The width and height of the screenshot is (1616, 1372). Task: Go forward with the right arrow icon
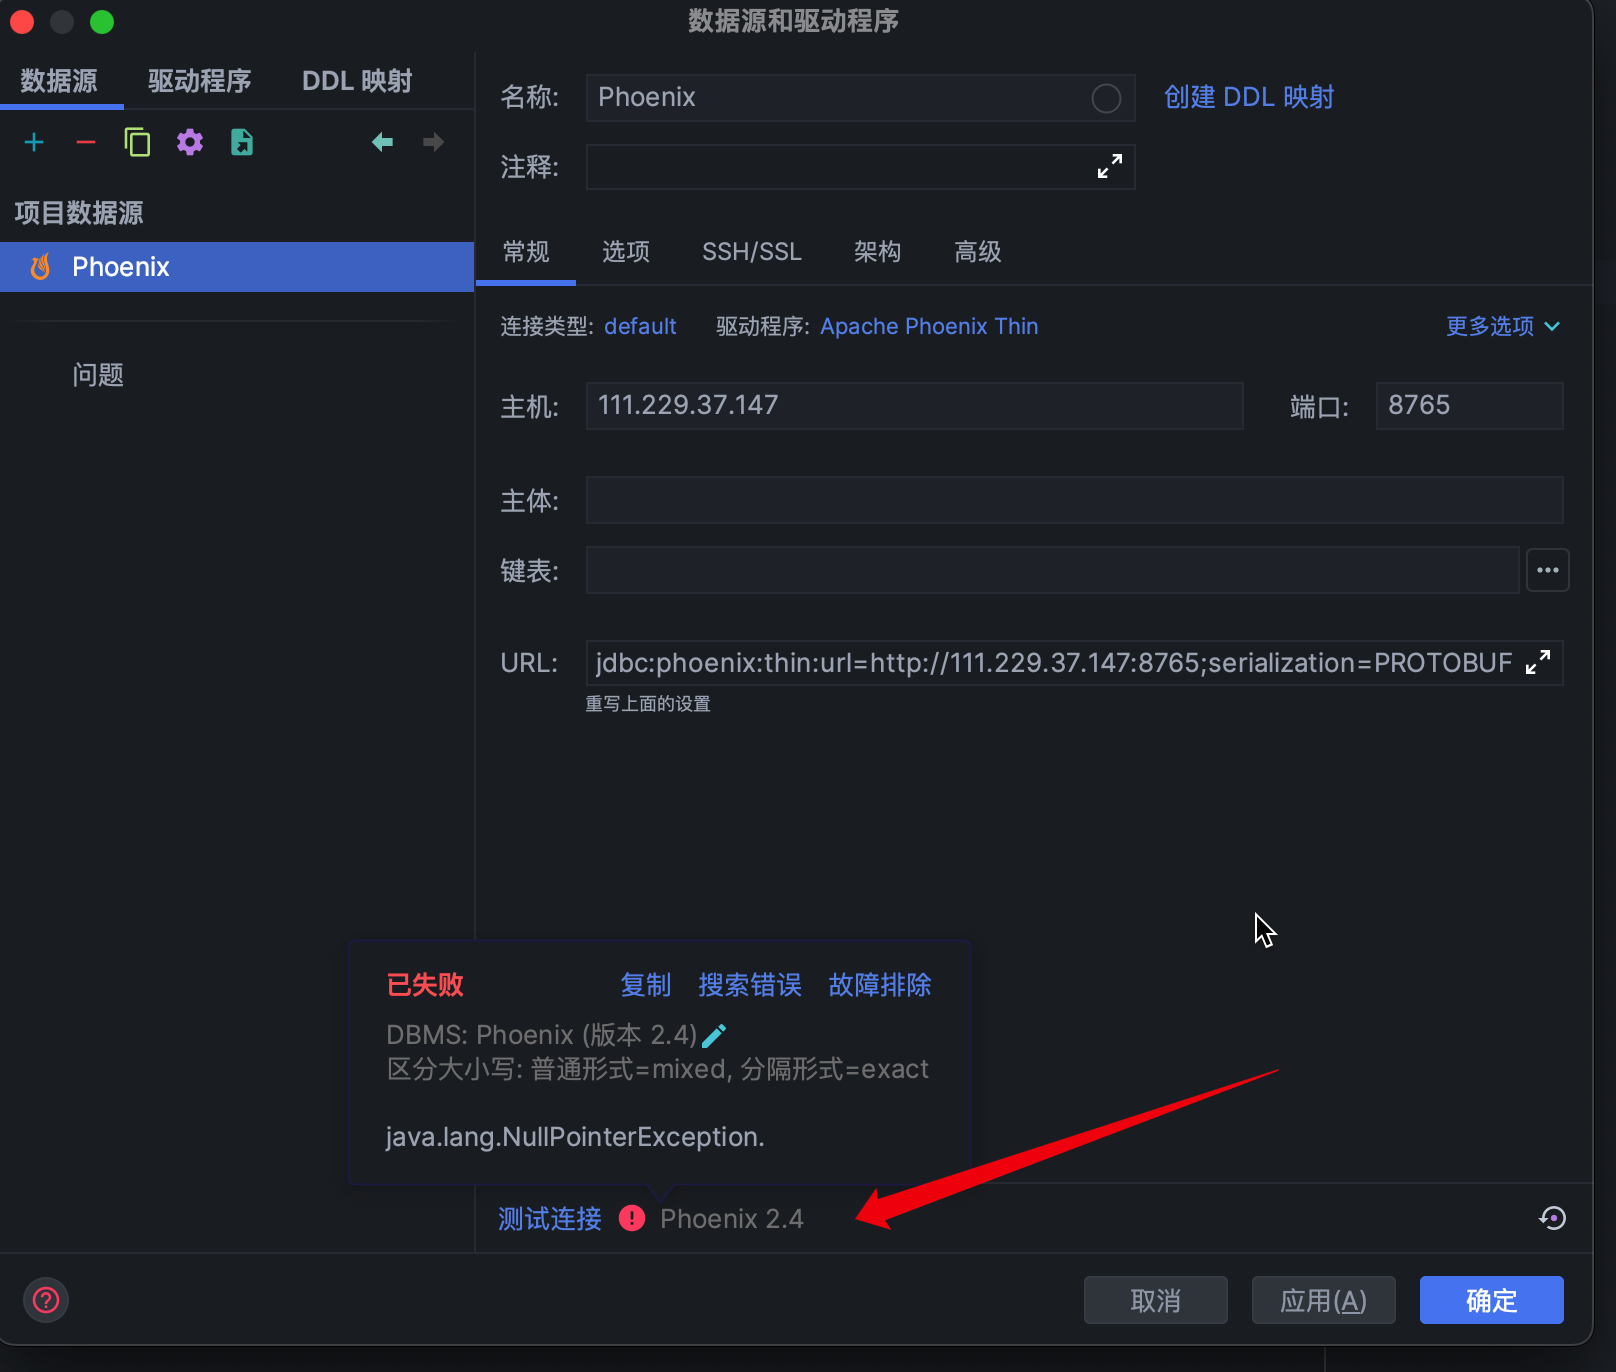433,142
